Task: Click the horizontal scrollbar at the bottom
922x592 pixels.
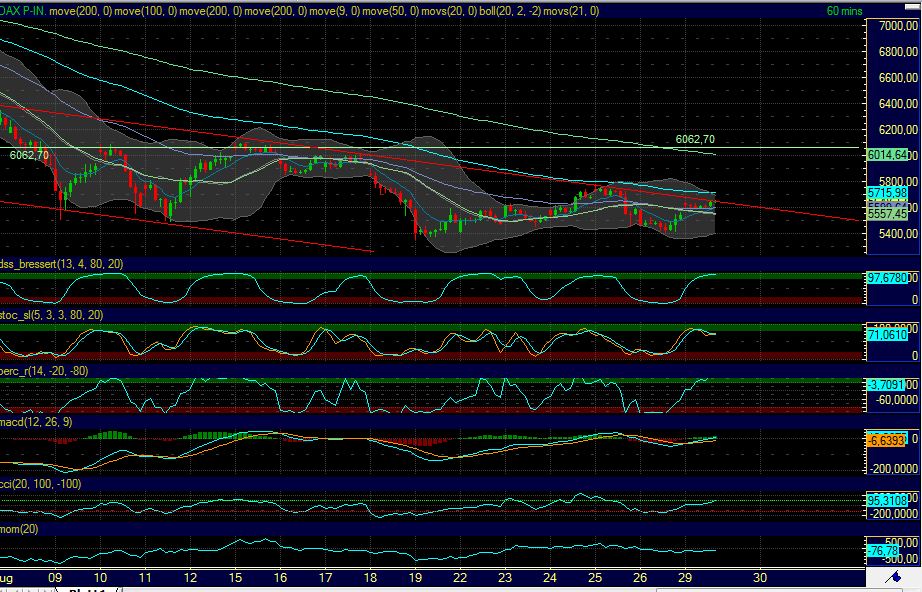Action: [x=500, y=589]
